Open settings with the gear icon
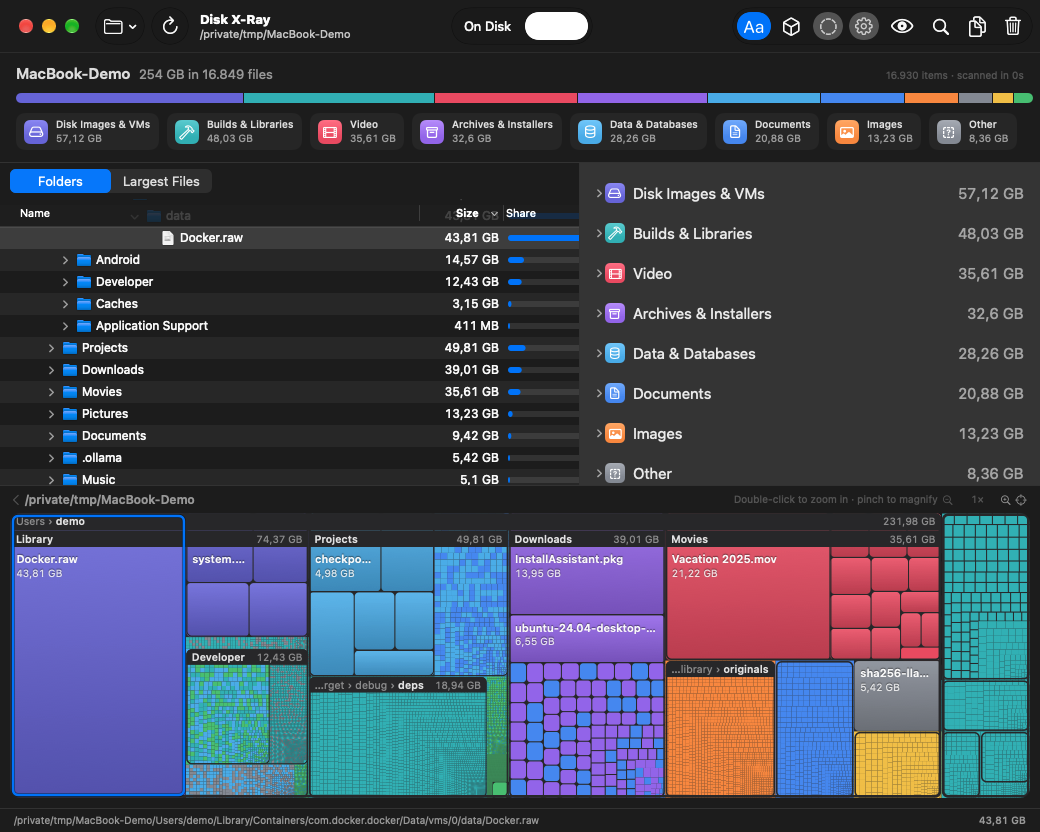This screenshot has width=1040, height=832. click(x=863, y=27)
